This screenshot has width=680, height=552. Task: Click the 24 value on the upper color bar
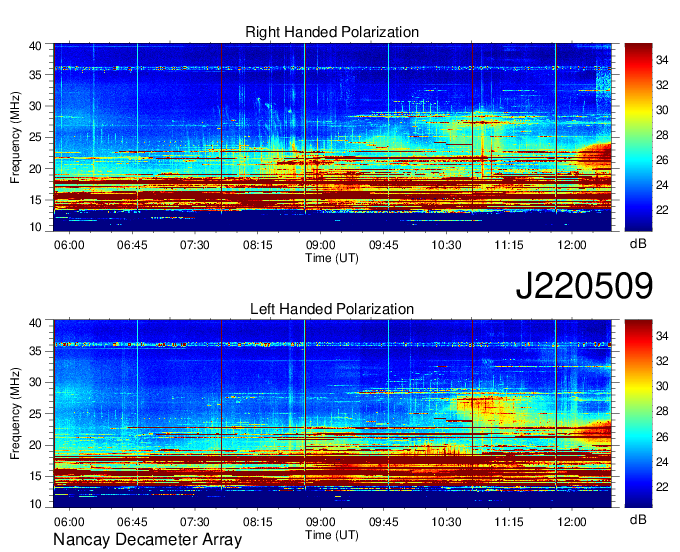coord(662,185)
